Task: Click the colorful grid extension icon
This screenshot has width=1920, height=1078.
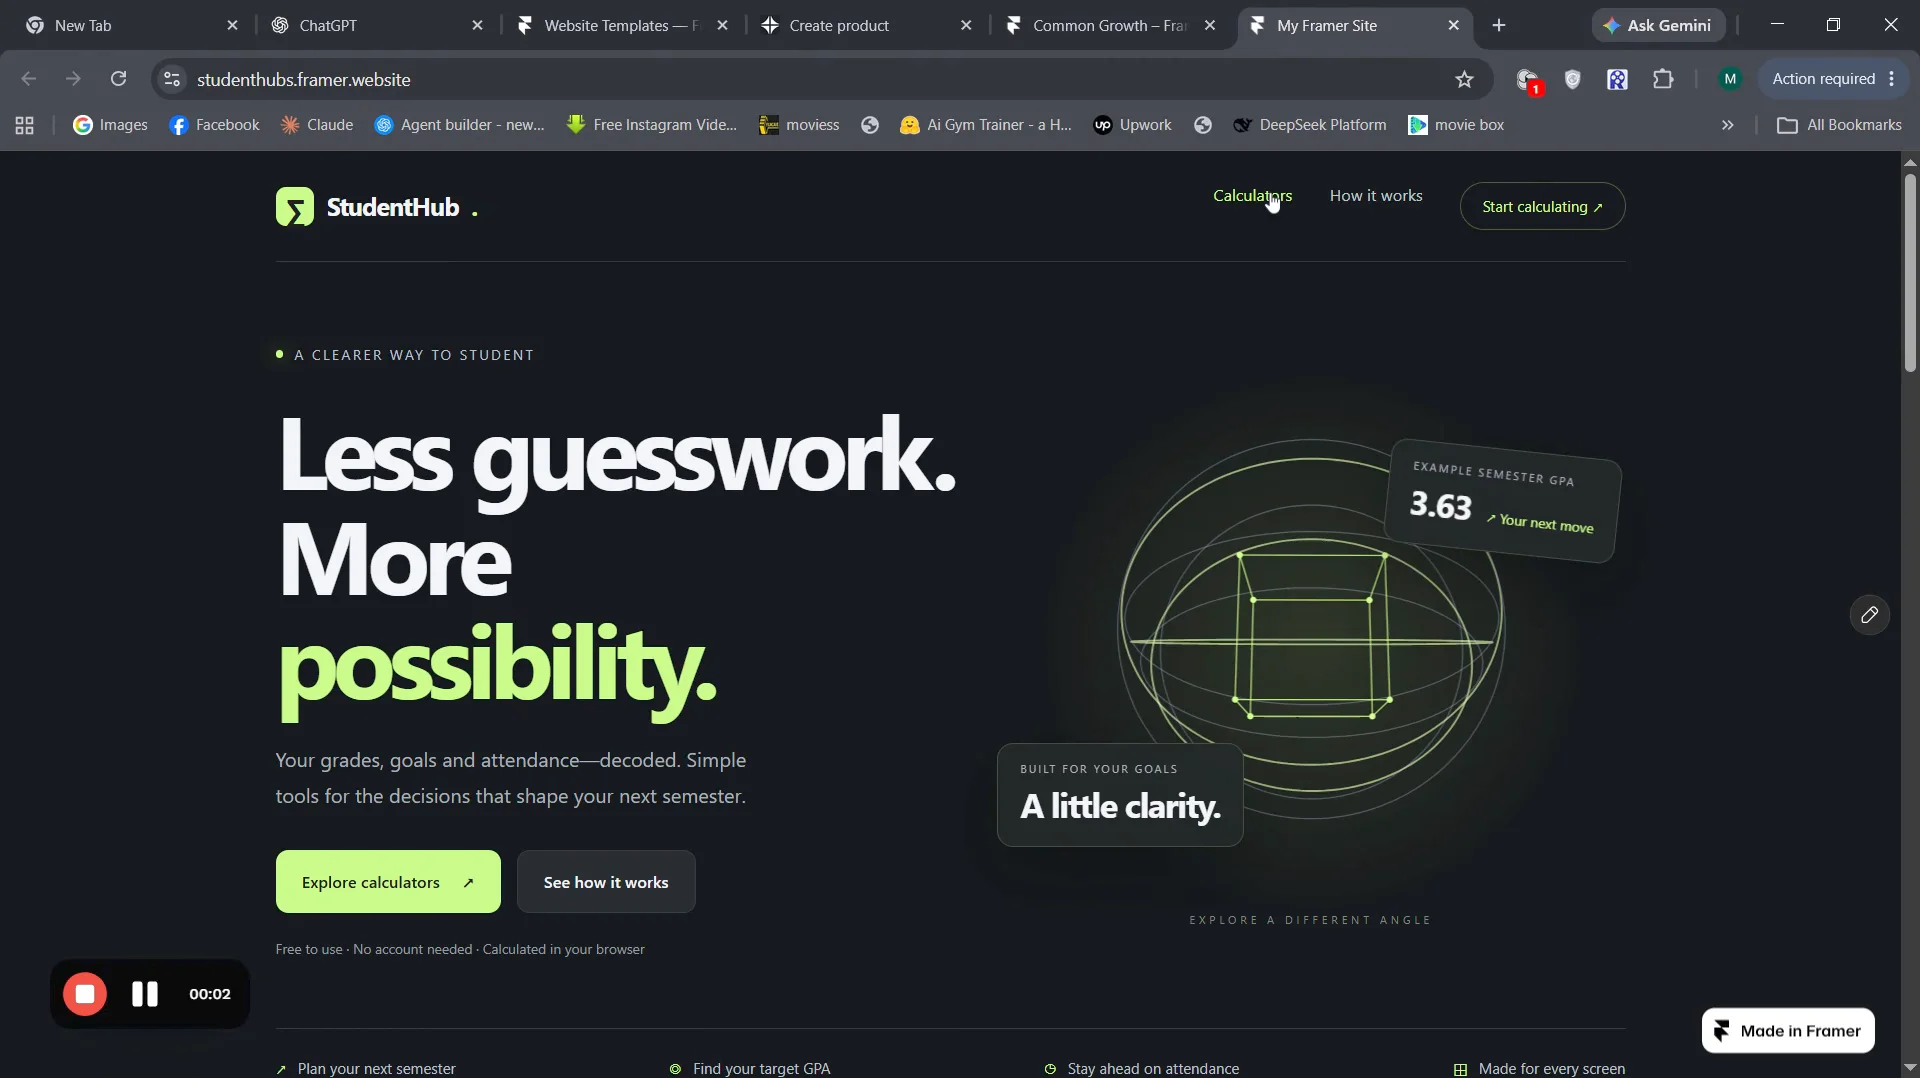Action: tap(1617, 79)
